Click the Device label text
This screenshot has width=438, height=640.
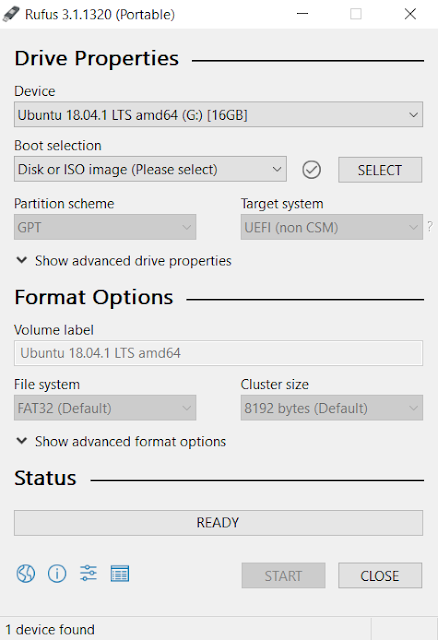pyautogui.click(x=35, y=91)
